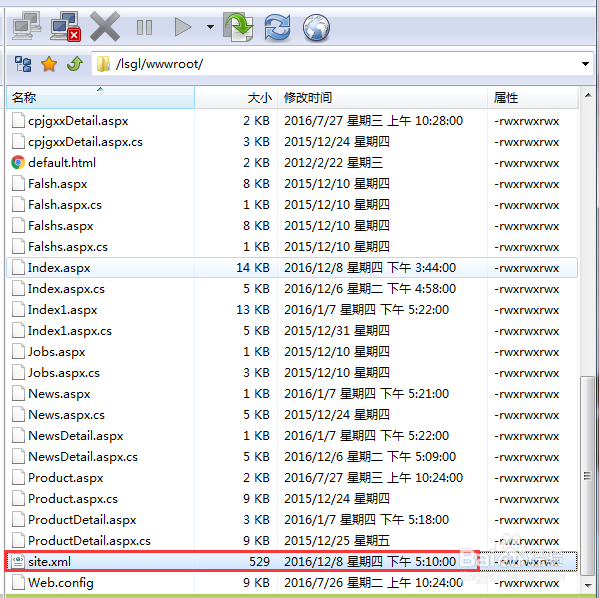Select the file Product.aspx

pyautogui.click(x=292, y=478)
